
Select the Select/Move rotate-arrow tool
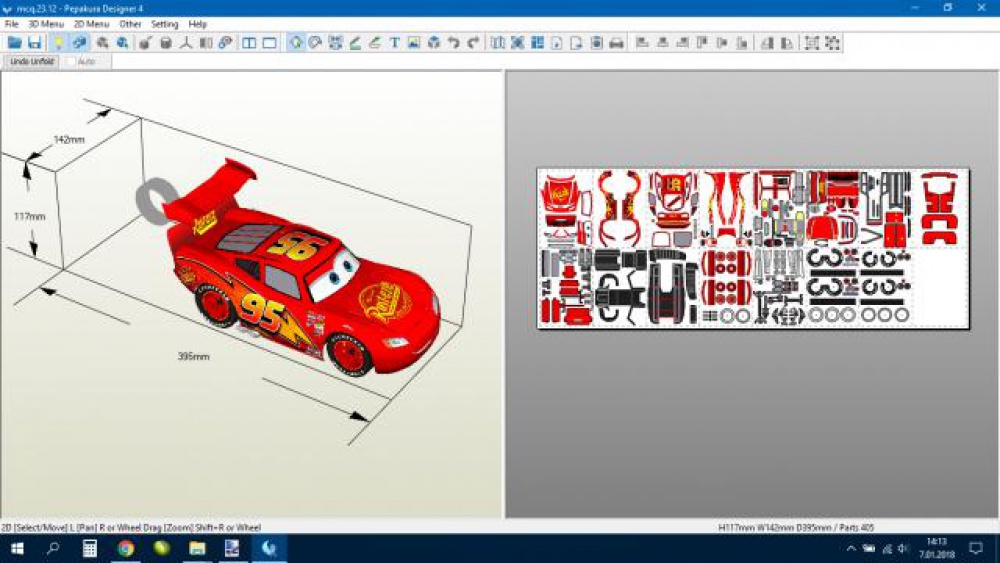296,43
